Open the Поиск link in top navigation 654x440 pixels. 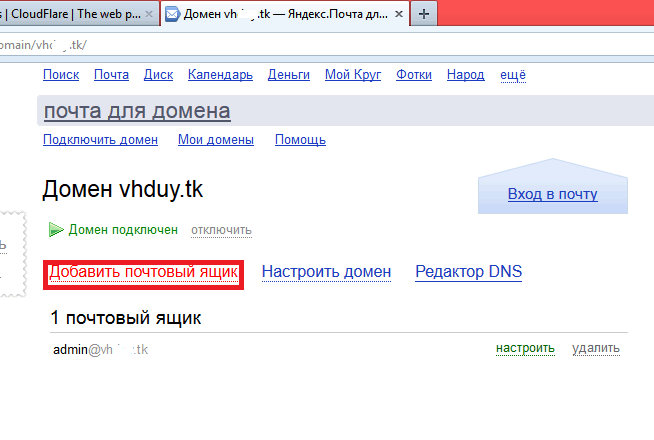tap(61, 75)
